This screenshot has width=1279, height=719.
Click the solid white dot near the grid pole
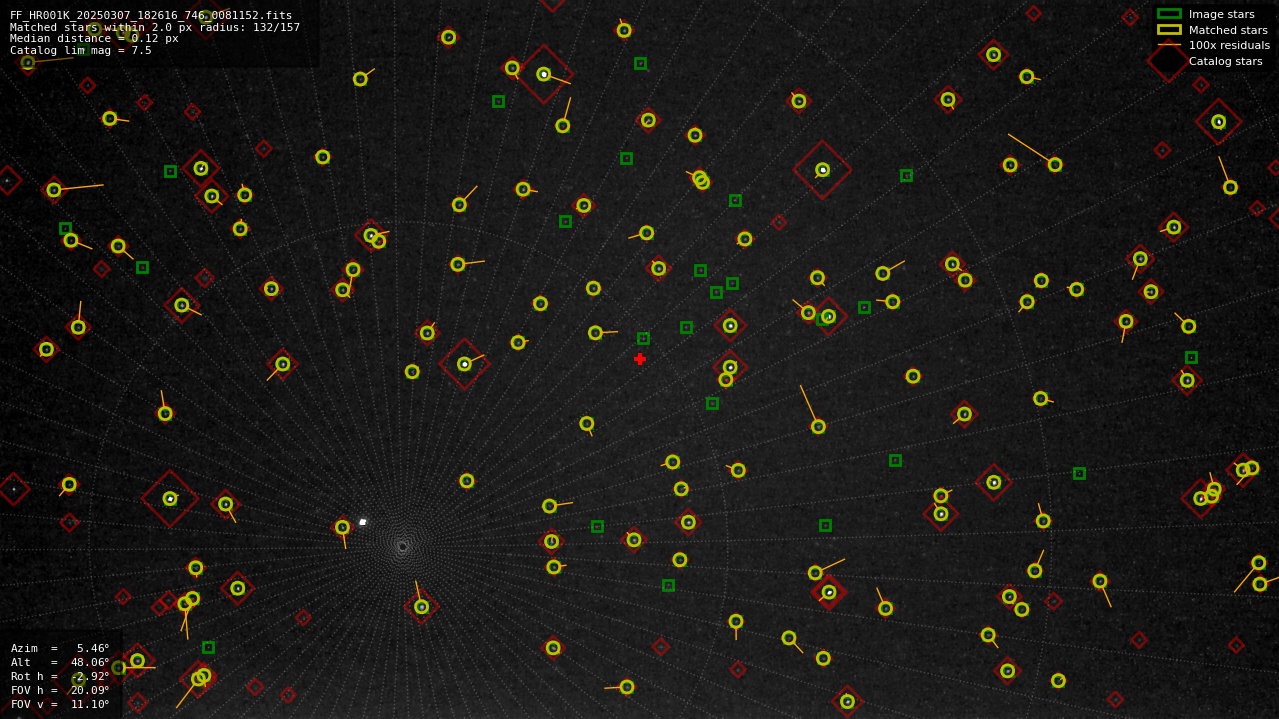(363, 522)
